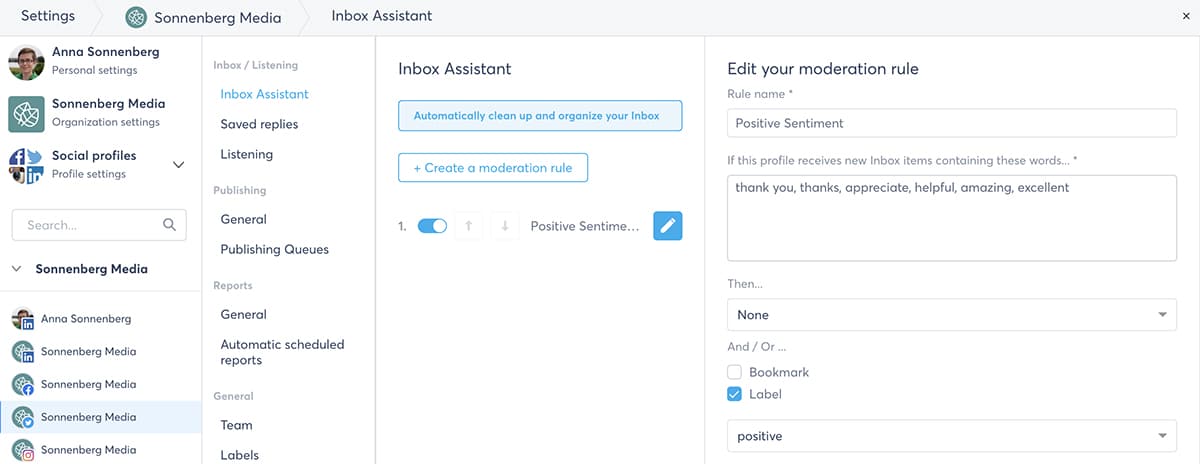This screenshot has height=464, width=1200.
Task: Click the Rule name input field
Action: click(x=951, y=123)
